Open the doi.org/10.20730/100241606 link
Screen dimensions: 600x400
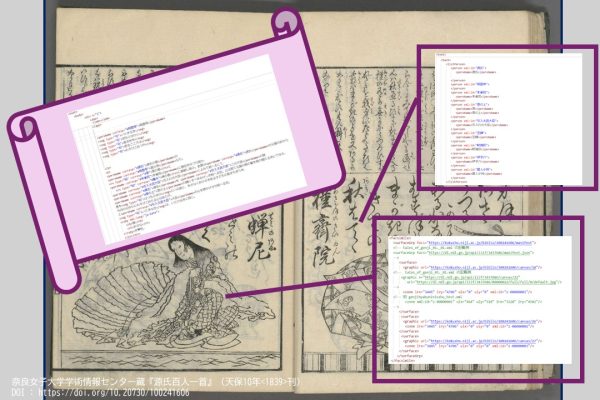coord(114,393)
